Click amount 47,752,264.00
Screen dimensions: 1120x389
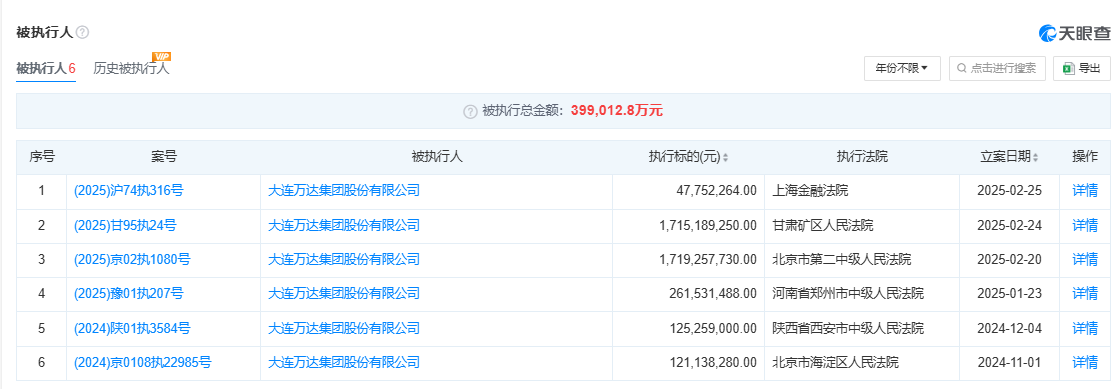click(x=716, y=191)
